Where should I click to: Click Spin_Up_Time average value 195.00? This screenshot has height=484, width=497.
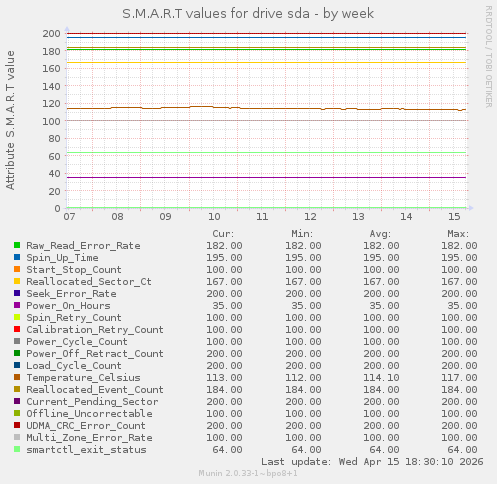[381, 258]
